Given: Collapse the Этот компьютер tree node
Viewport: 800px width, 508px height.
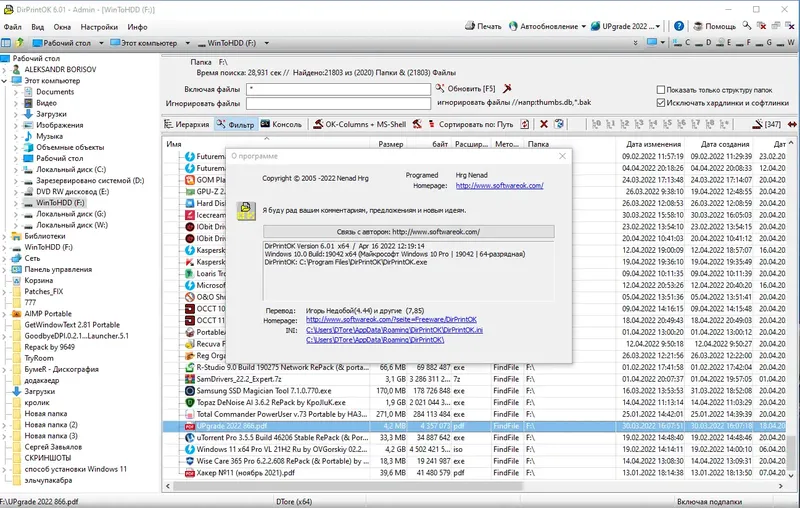Looking at the screenshot, I should [x=5, y=81].
